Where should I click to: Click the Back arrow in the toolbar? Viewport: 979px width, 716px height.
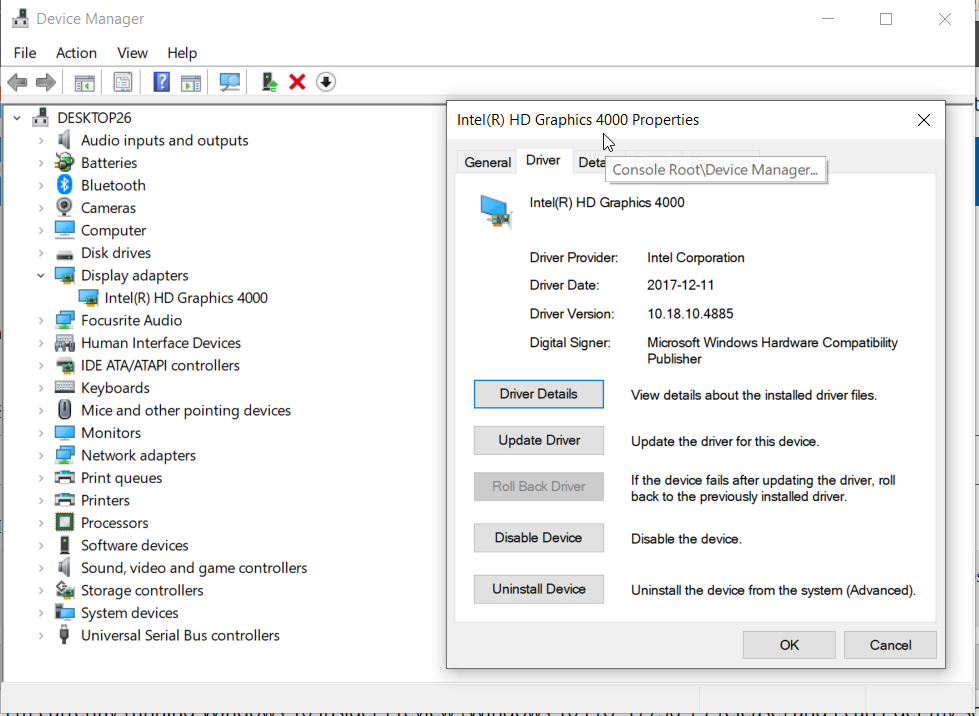[17, 82]
